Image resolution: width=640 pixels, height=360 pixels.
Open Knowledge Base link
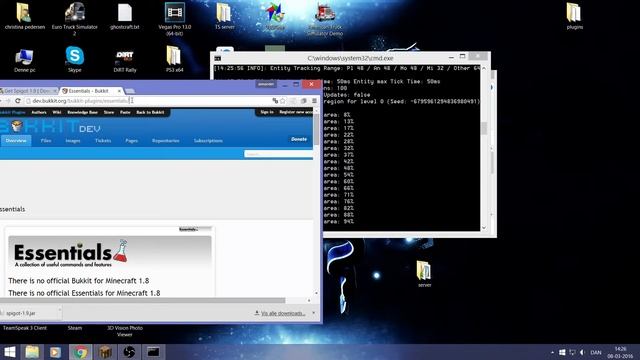[x=82, y=112]
